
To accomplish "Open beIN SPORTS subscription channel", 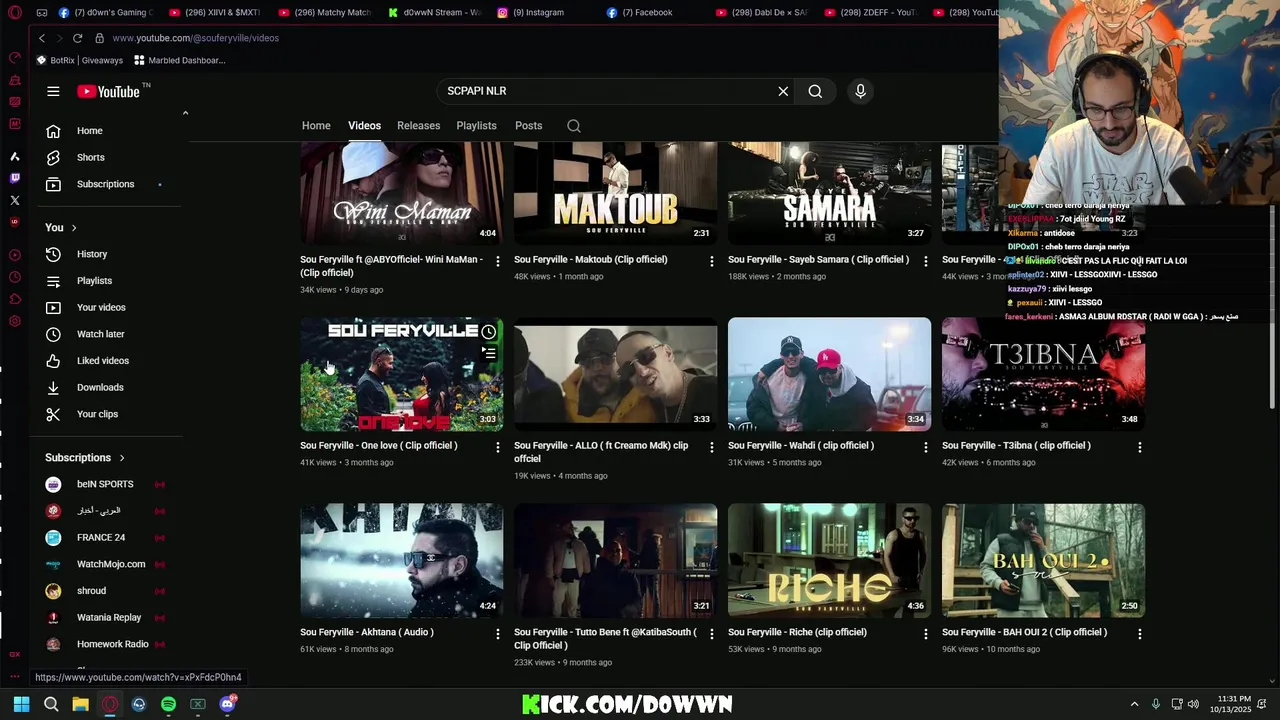I will click(x=105, y=484).
